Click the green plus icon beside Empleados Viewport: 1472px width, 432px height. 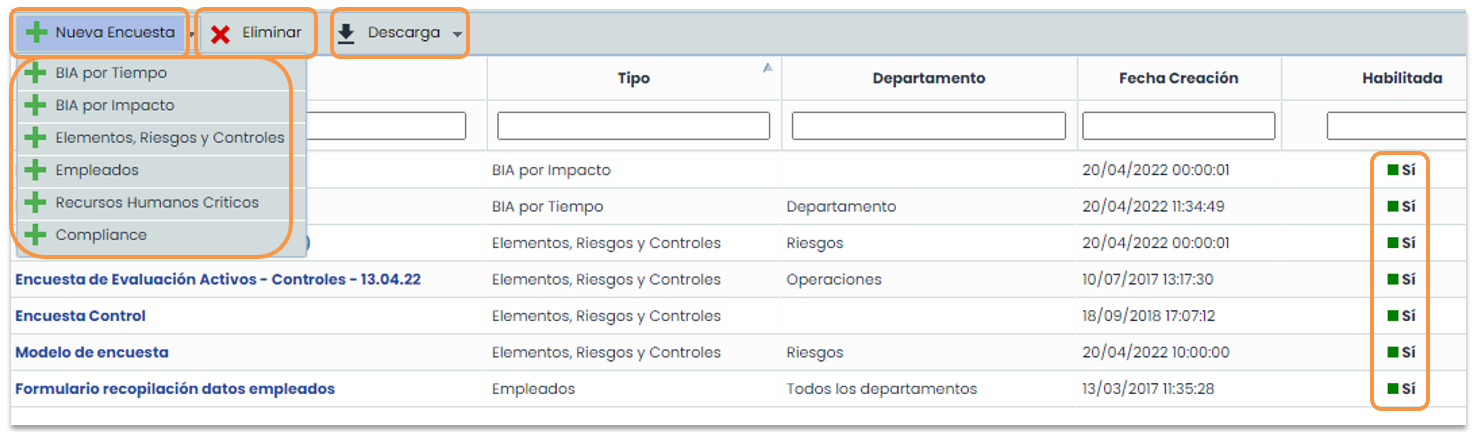(35, 170)
